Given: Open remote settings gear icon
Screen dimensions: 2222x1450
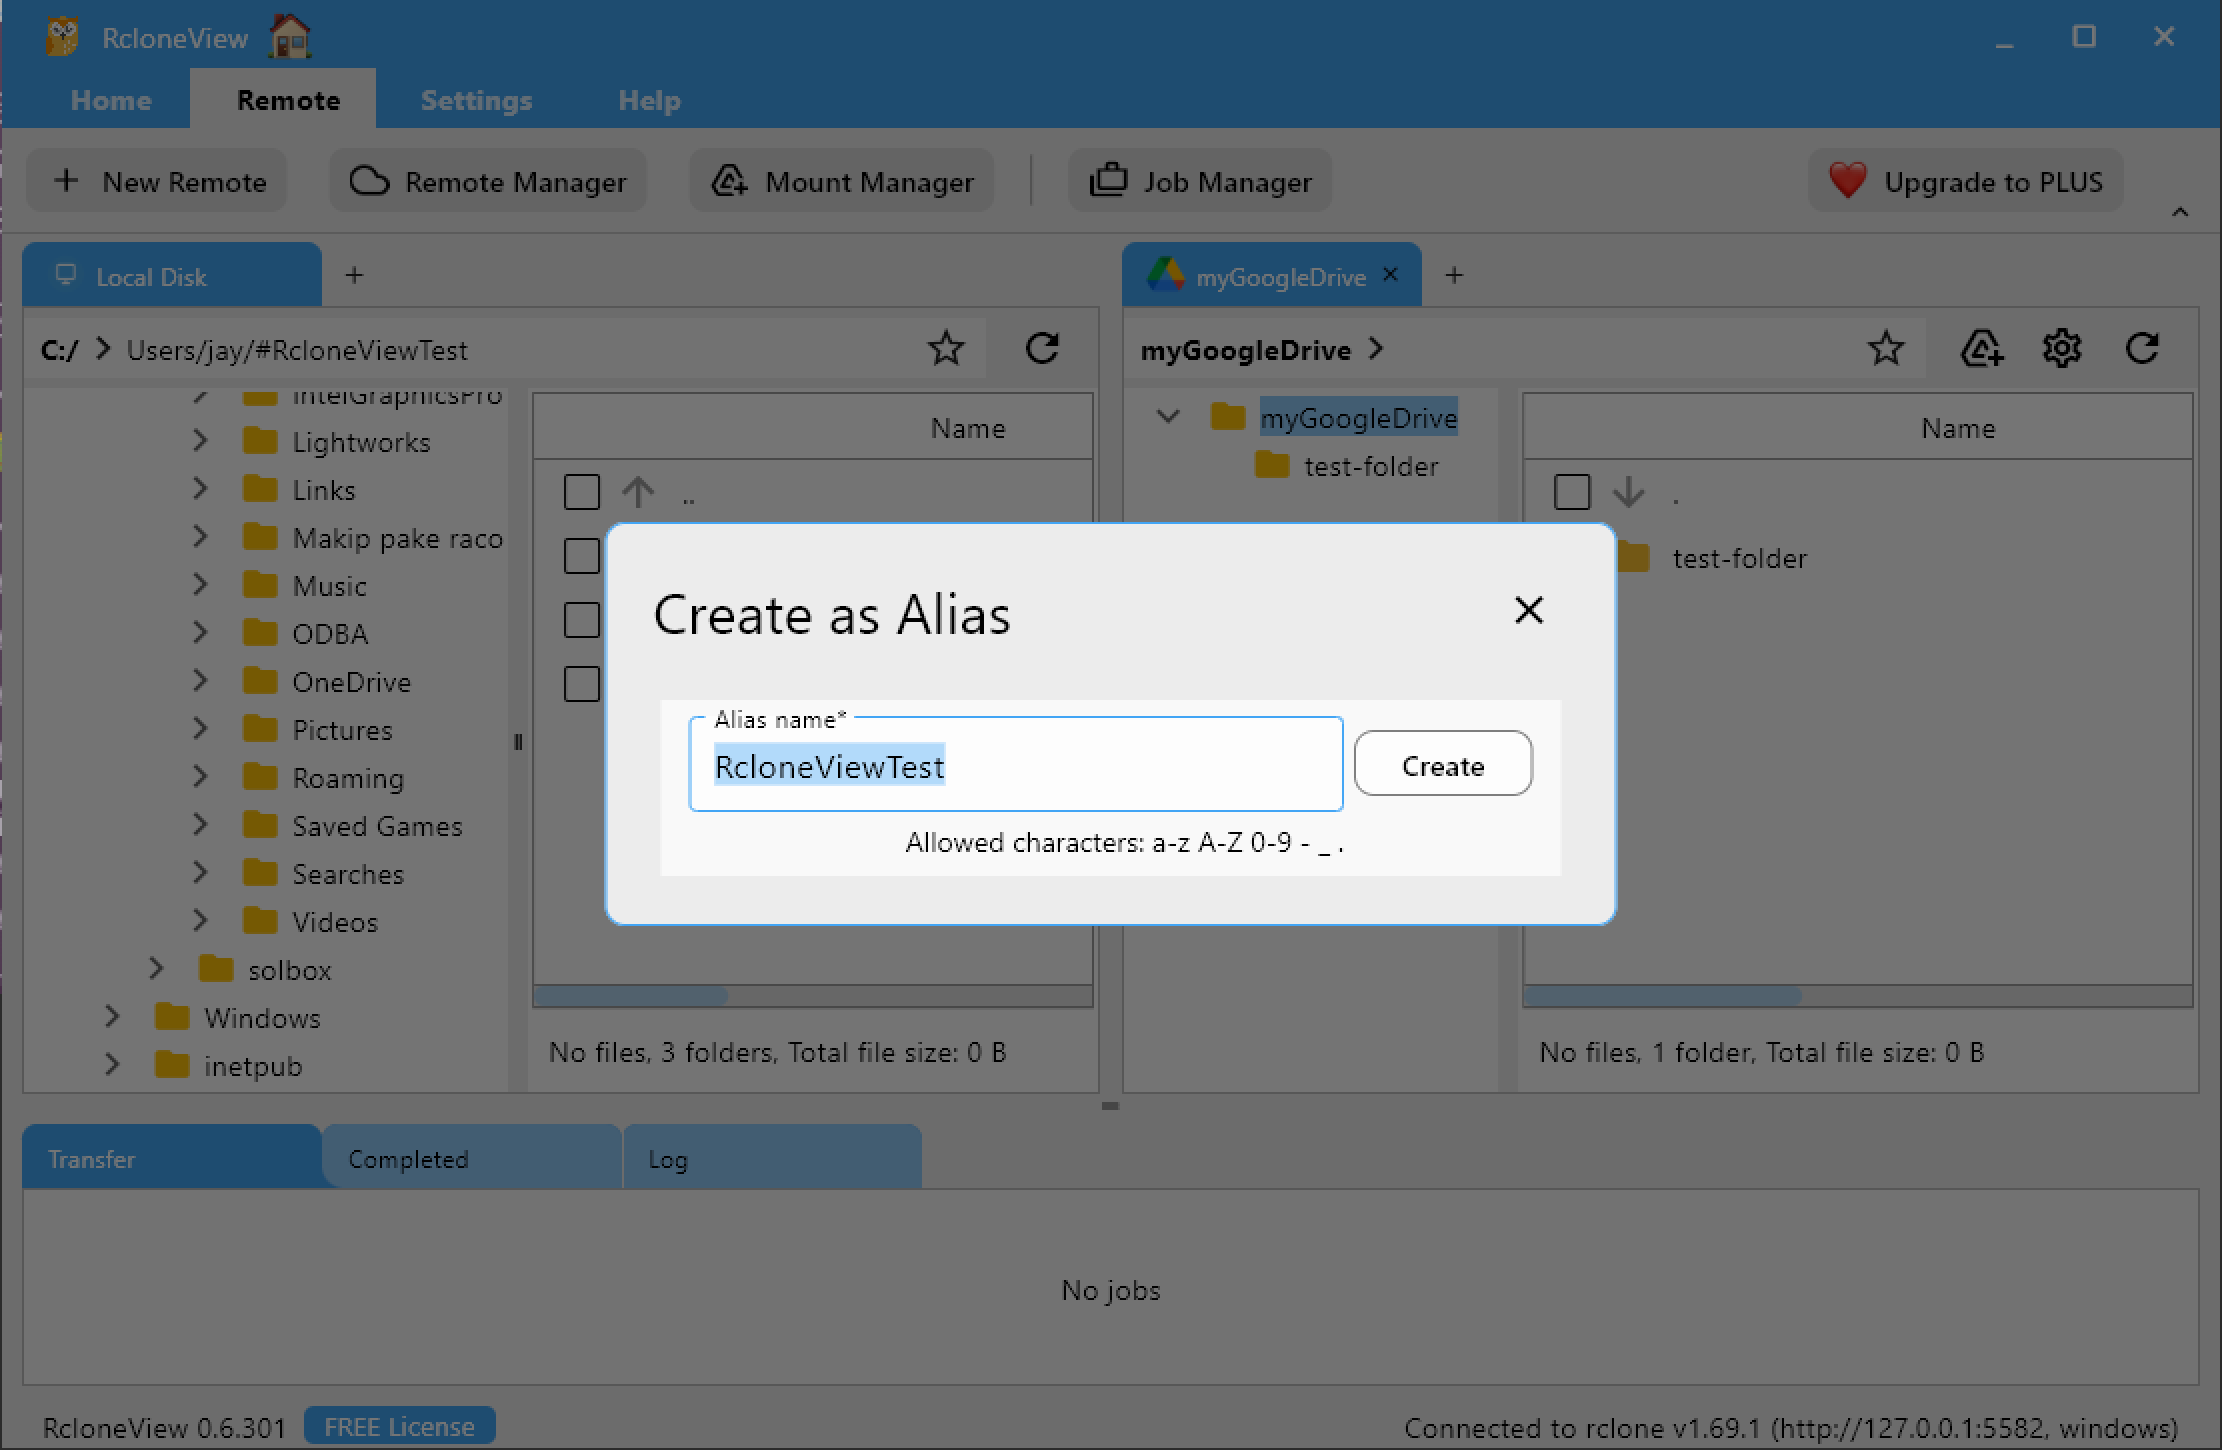Looking at the screenshot, I should click(x=2061, y=349).
